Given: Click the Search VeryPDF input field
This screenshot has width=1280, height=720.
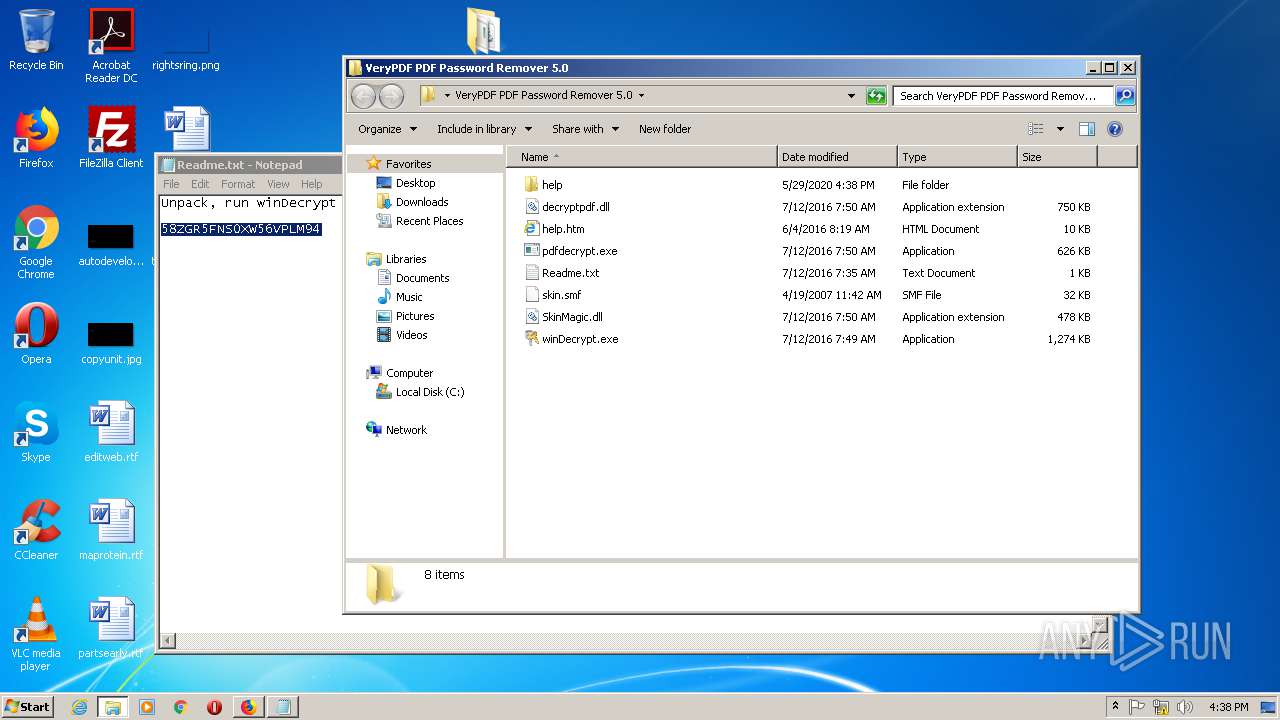Looking at the screenshot, I should [x=1003, y=96].
